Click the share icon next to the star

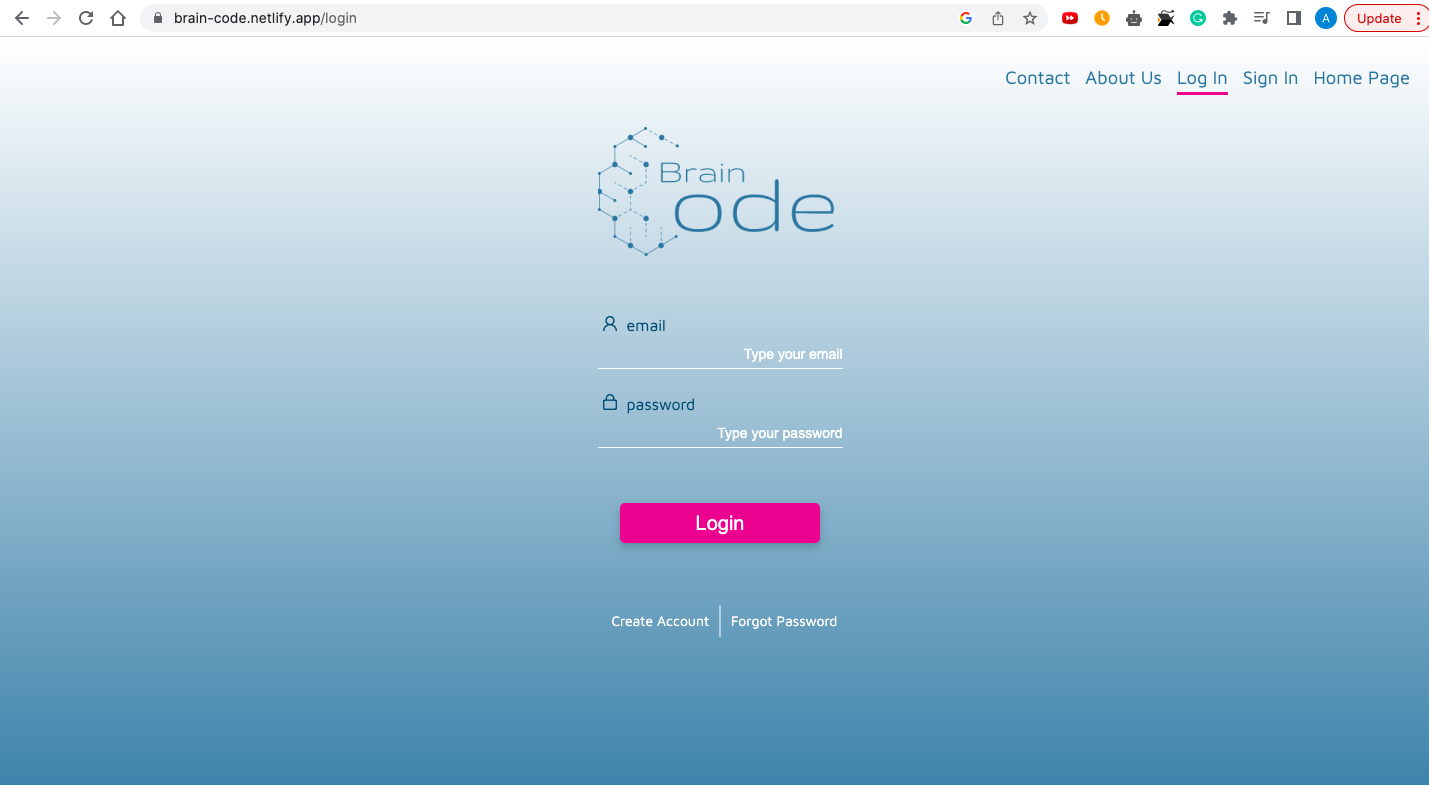coord(997,17)
